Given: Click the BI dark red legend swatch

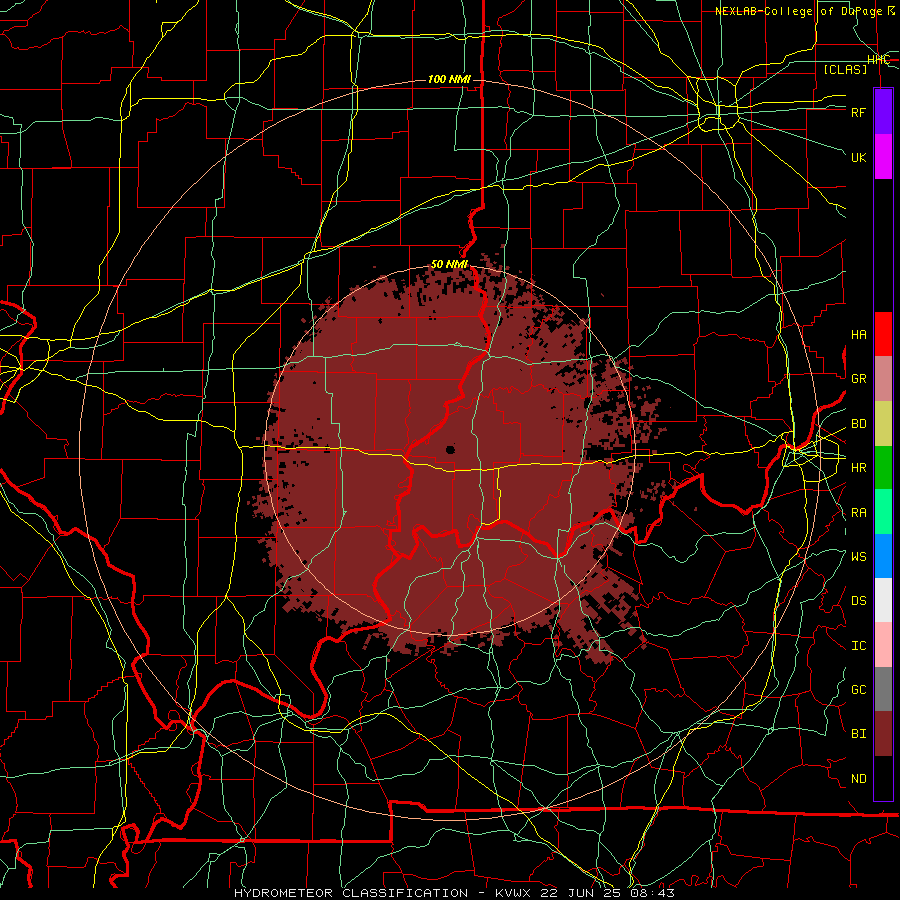Looking at the screenshot, I should [x=883, y=734].
